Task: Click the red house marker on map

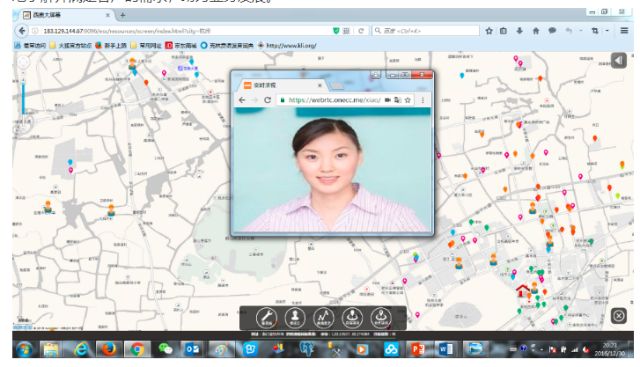Action: click(522, 290)
